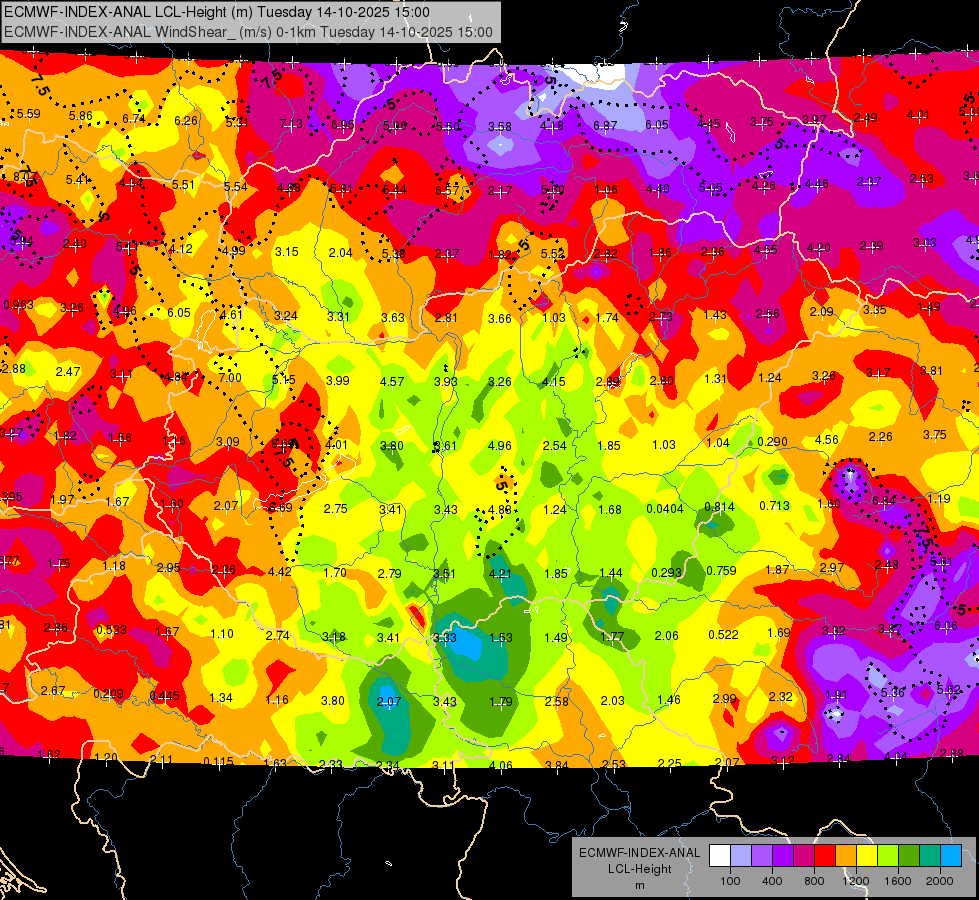Click the wind shear value 4.42
Viewport: 979px width, 900px height.
(280, 571)
